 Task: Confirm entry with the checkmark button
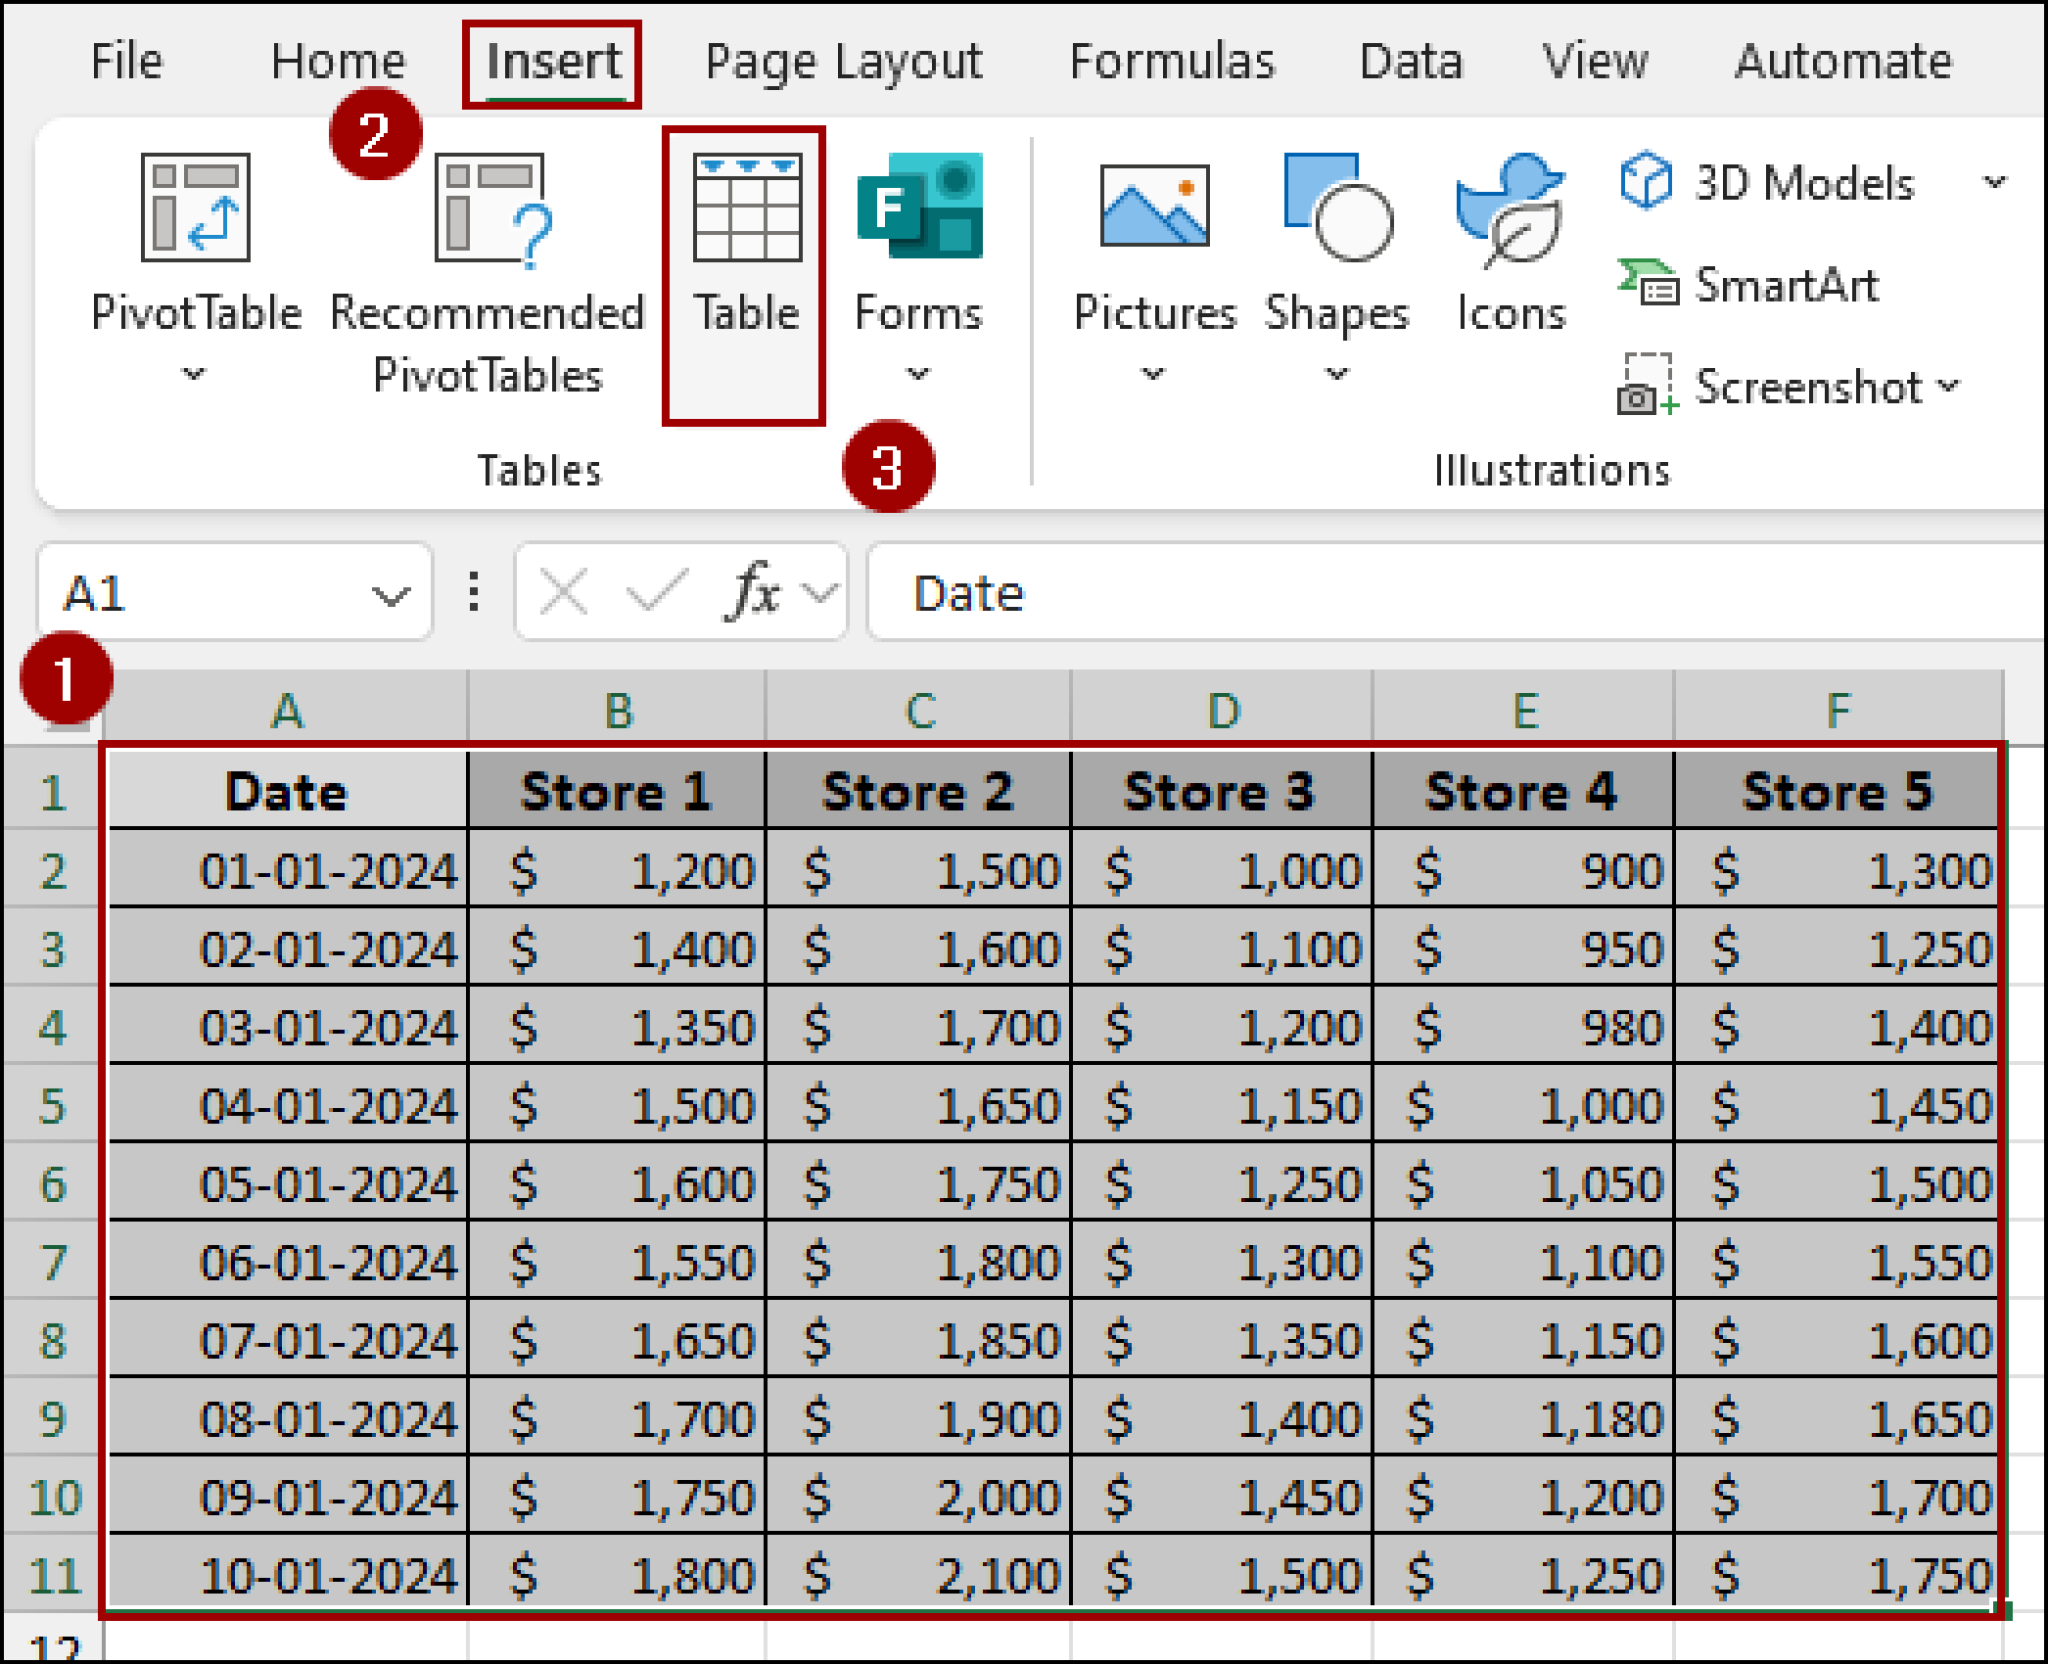coord(655,591)
